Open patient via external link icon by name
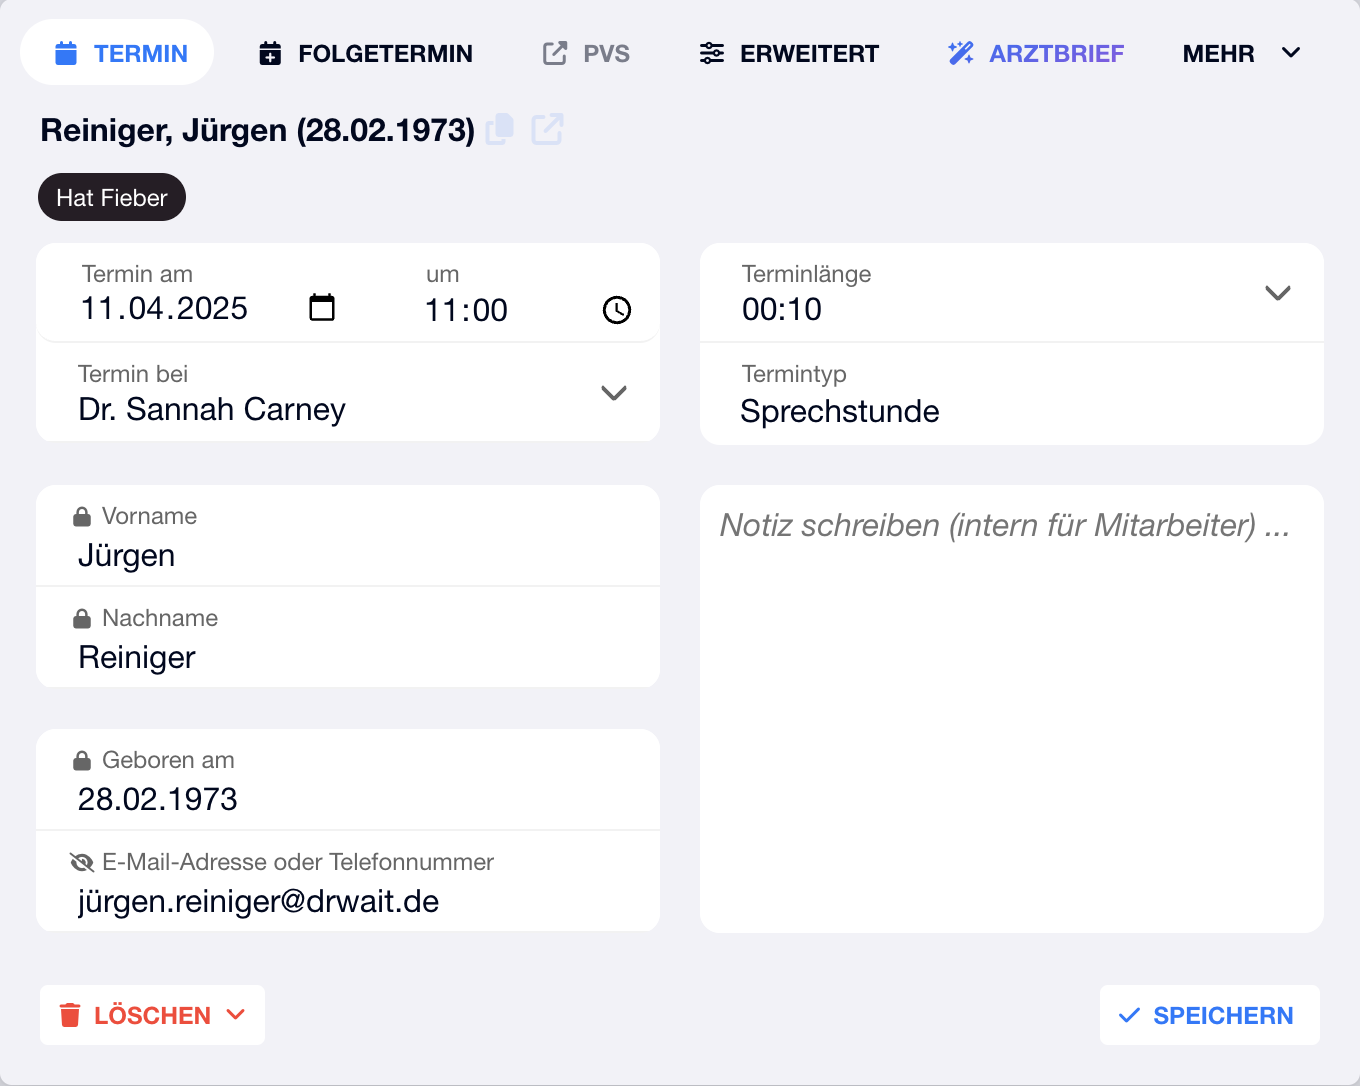The height and width of the screenshot is (1086, 1360). (547, 129)
